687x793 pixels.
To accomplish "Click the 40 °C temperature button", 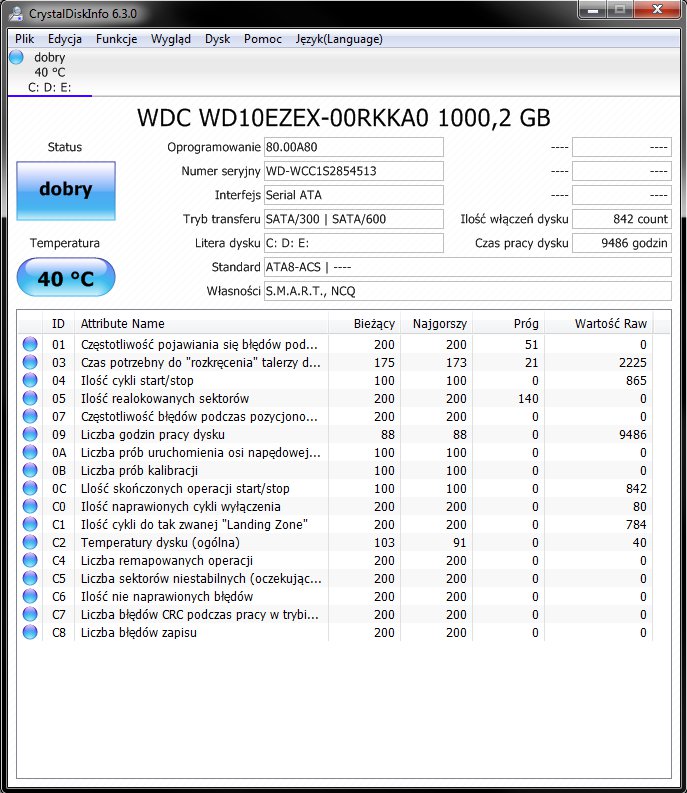I will (66, 278).
